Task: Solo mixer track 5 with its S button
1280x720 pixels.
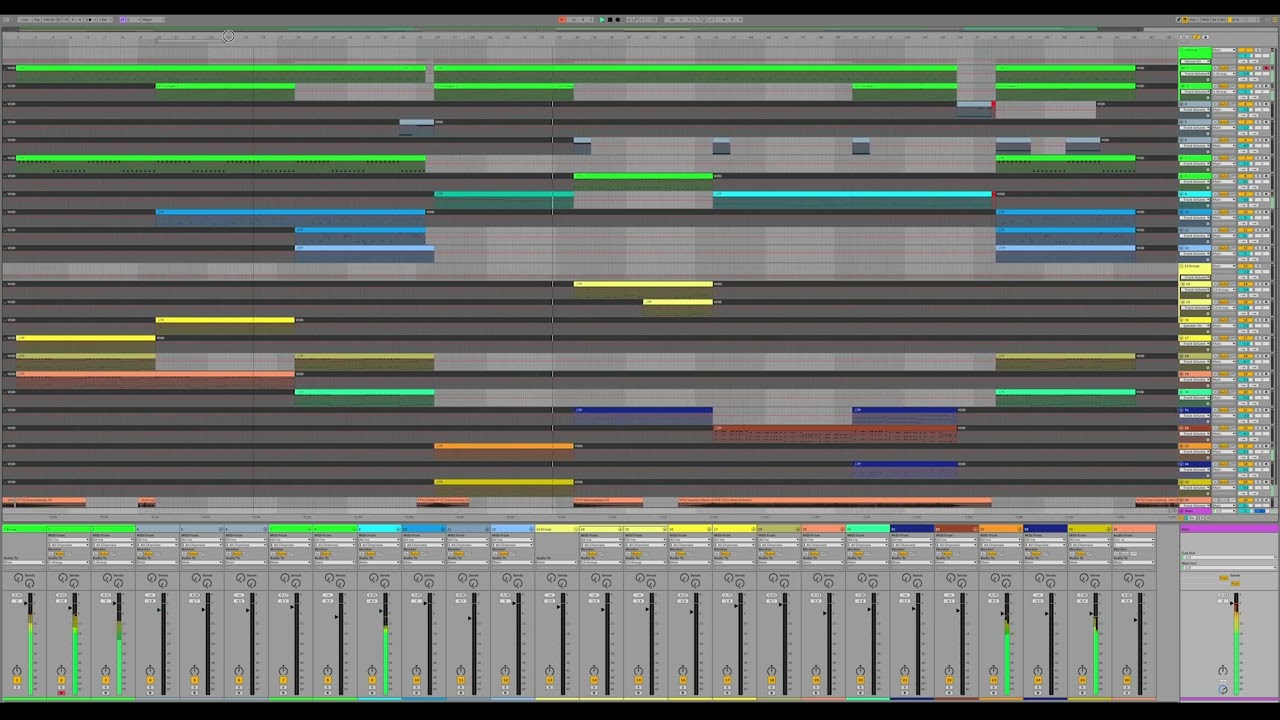Action: [195, 687]
